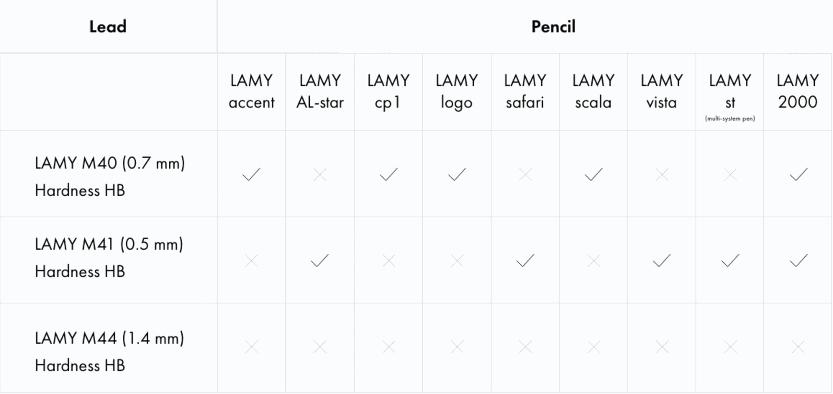Image resolution: width=833 pixels, height=394 pixels.
Task: Click the checkmark for M40 and LAMY 2000
Action: click(798, 174)
